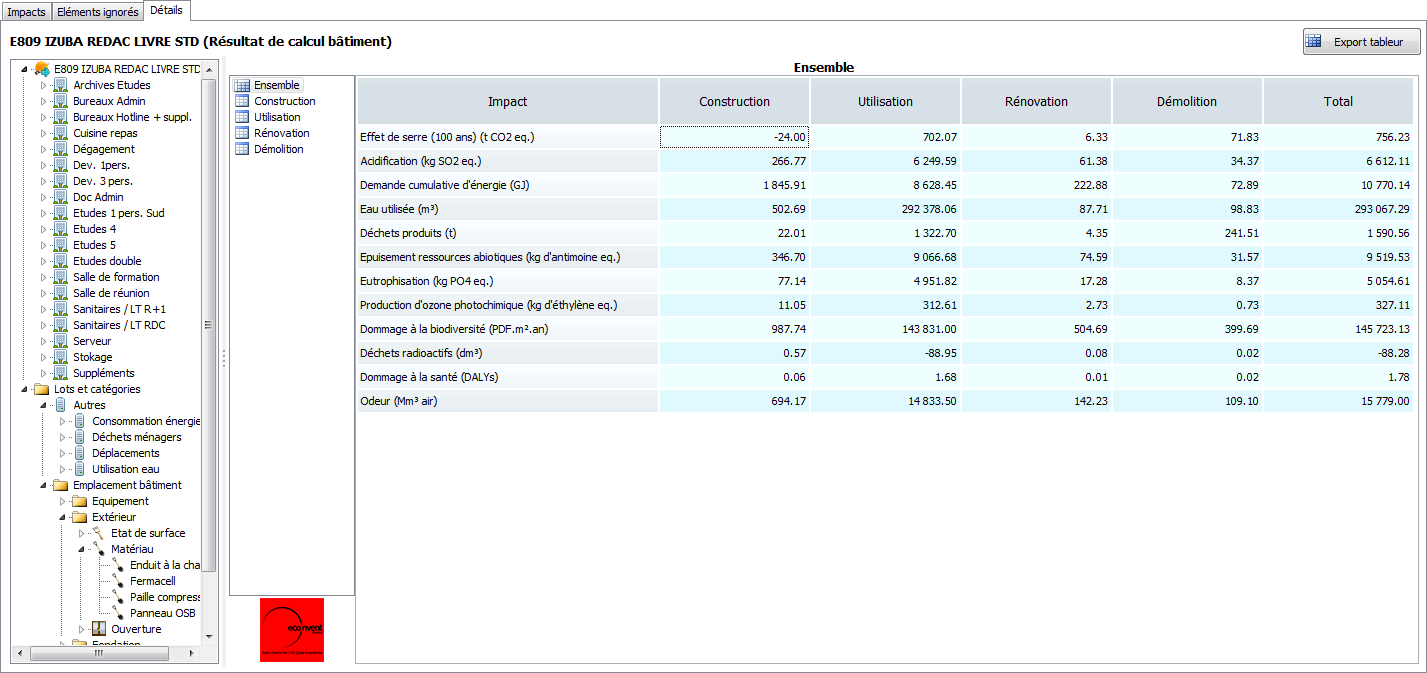Click the Rénovation table icon

(242, 133)
